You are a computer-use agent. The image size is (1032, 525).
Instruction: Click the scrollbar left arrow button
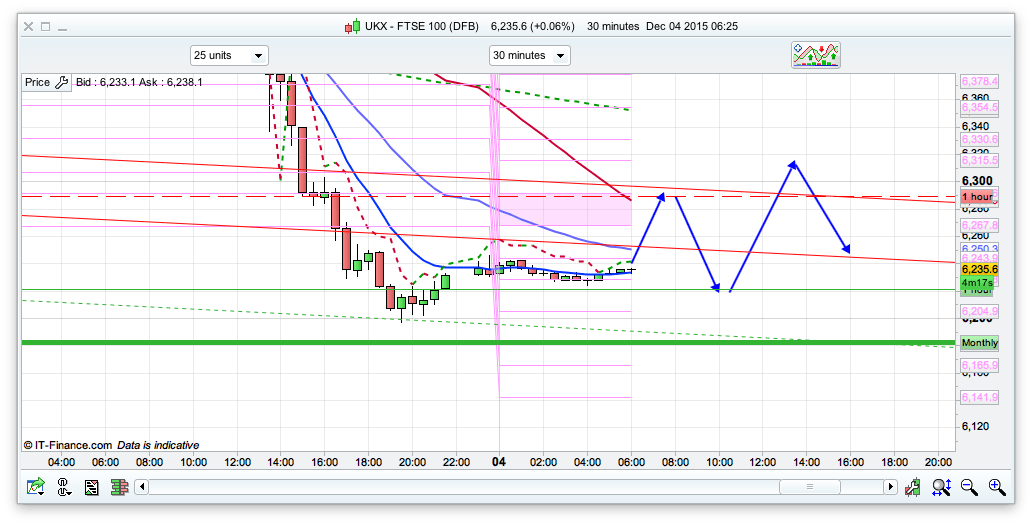[x=142, y=487]
